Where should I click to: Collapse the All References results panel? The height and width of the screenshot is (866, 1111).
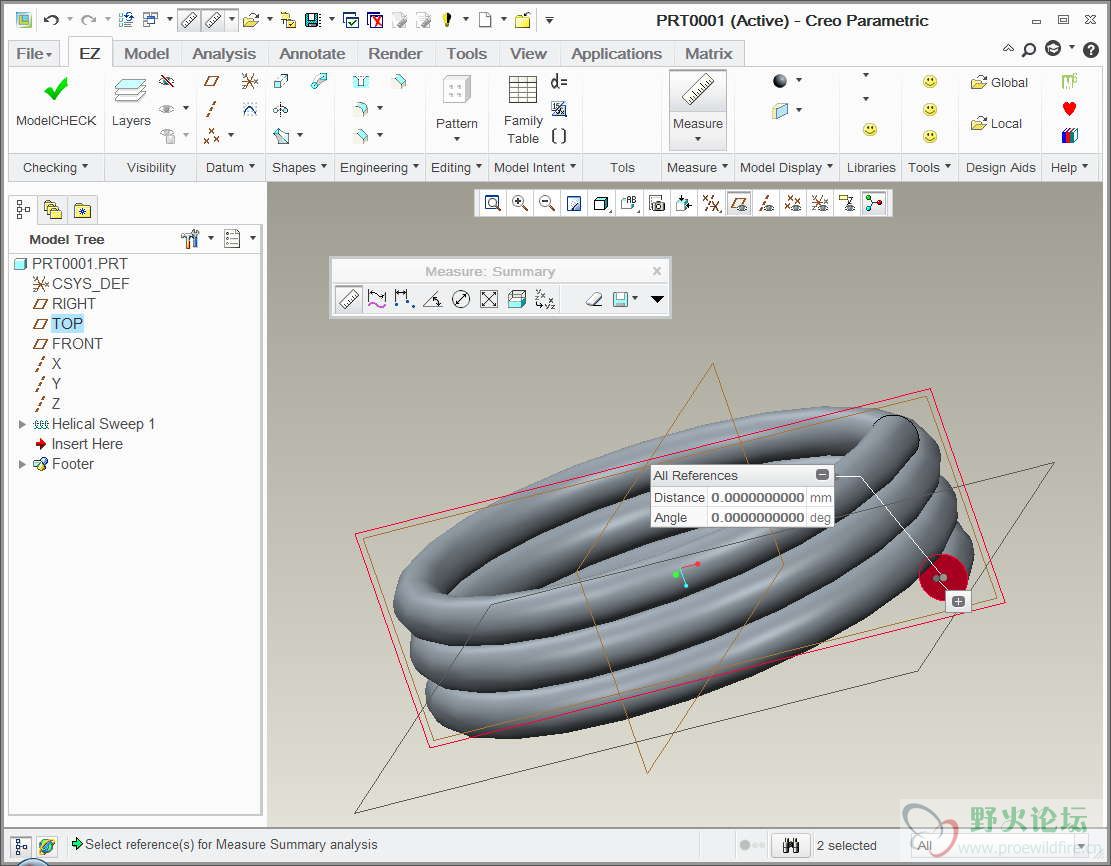[822, 475]
